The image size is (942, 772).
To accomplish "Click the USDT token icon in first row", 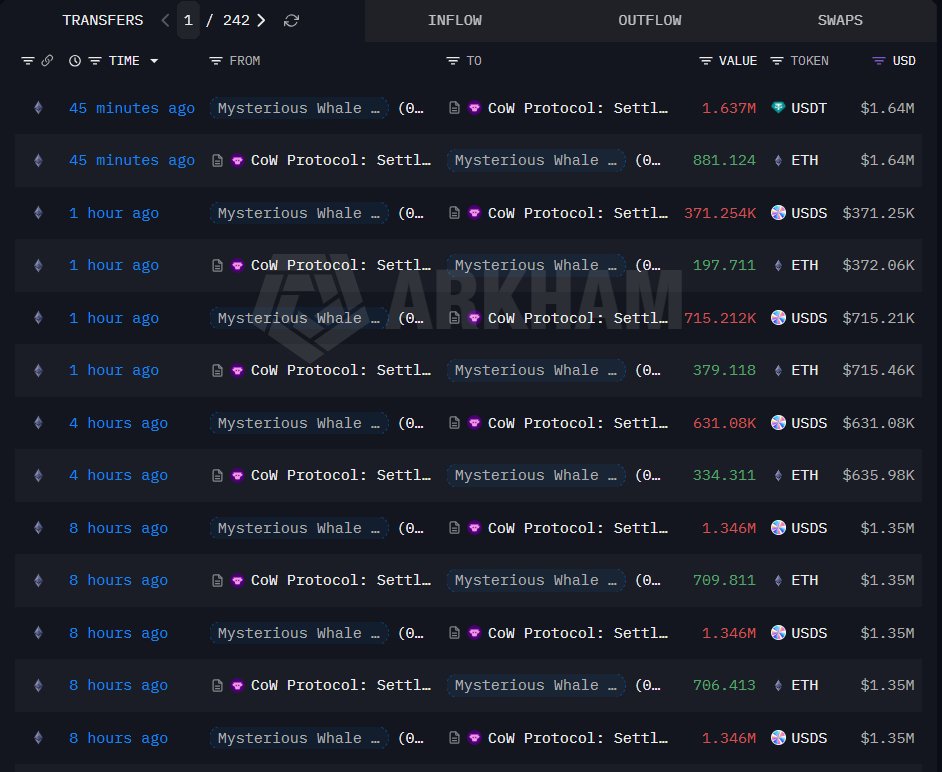I will pyautogui.click(x=778, y=108).
